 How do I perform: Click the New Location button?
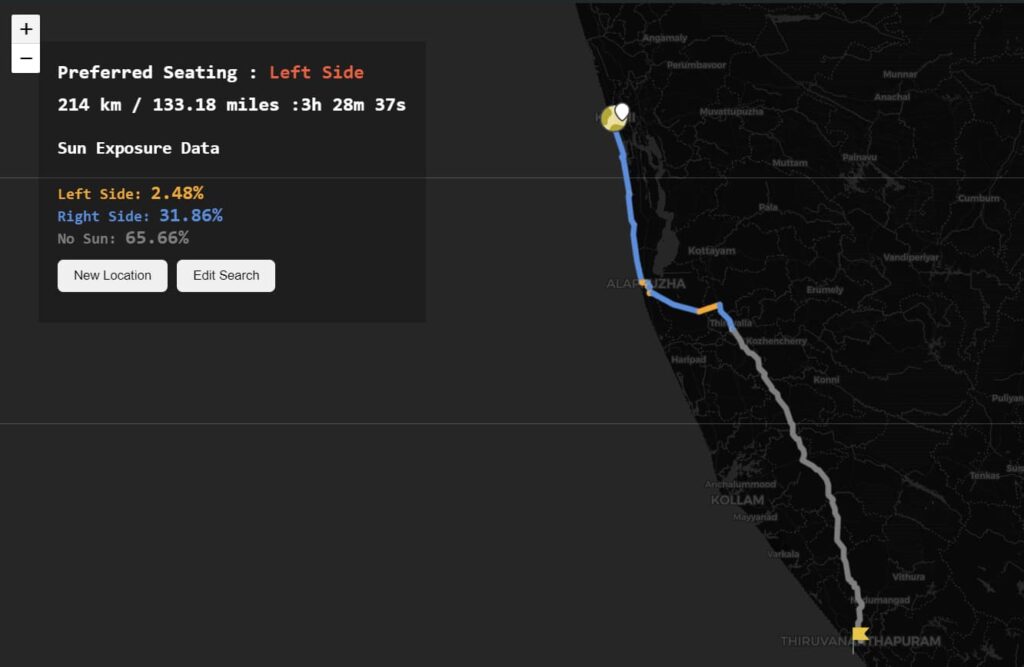coord(112,276)
